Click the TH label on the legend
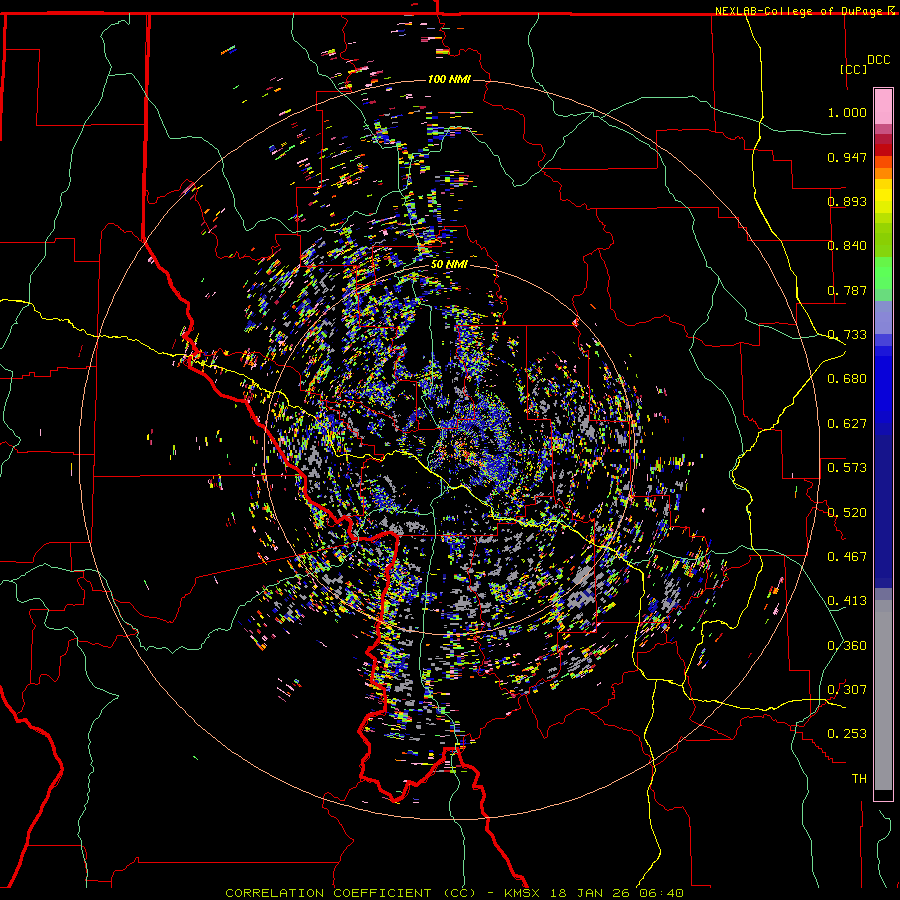The height and width of the screenshot is (900, 900). [x=859, y=779]
